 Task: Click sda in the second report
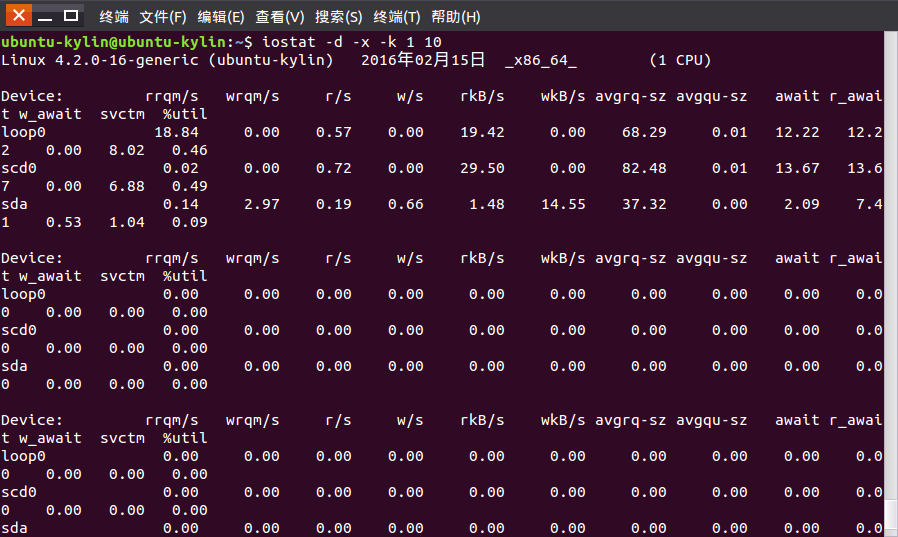[x=14, y=366]
